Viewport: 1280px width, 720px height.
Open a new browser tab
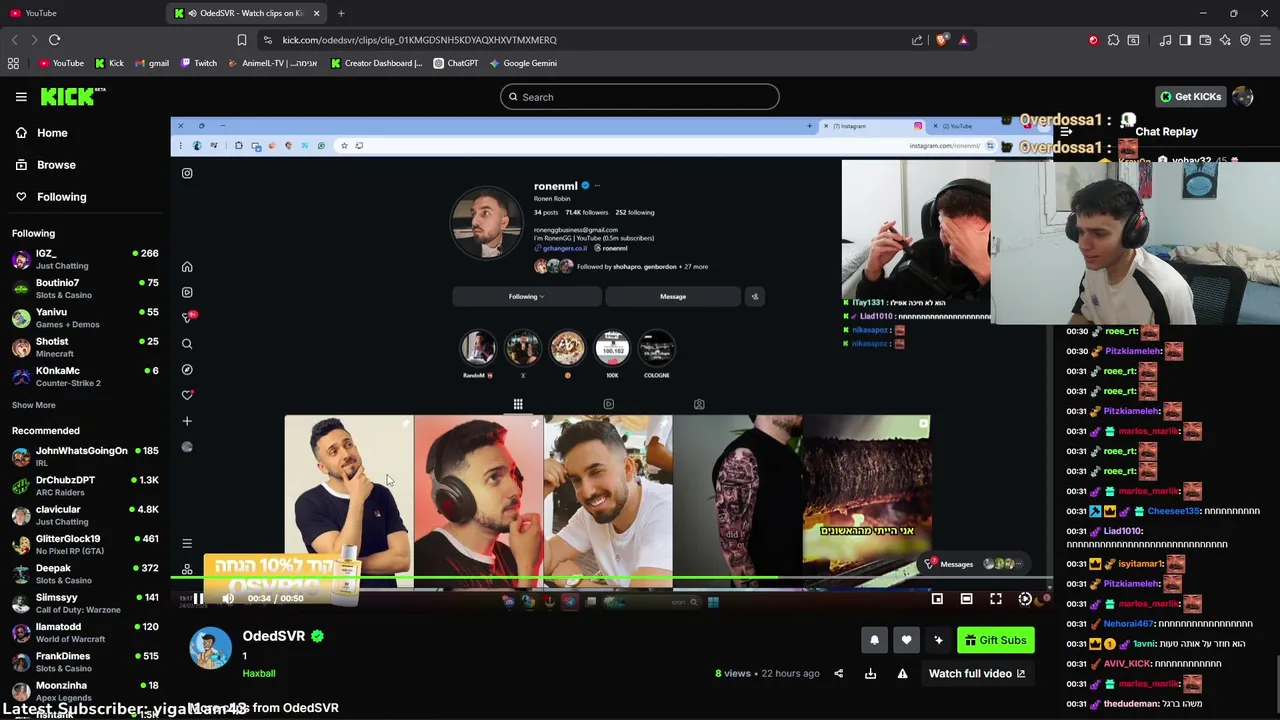click(341, 13)
